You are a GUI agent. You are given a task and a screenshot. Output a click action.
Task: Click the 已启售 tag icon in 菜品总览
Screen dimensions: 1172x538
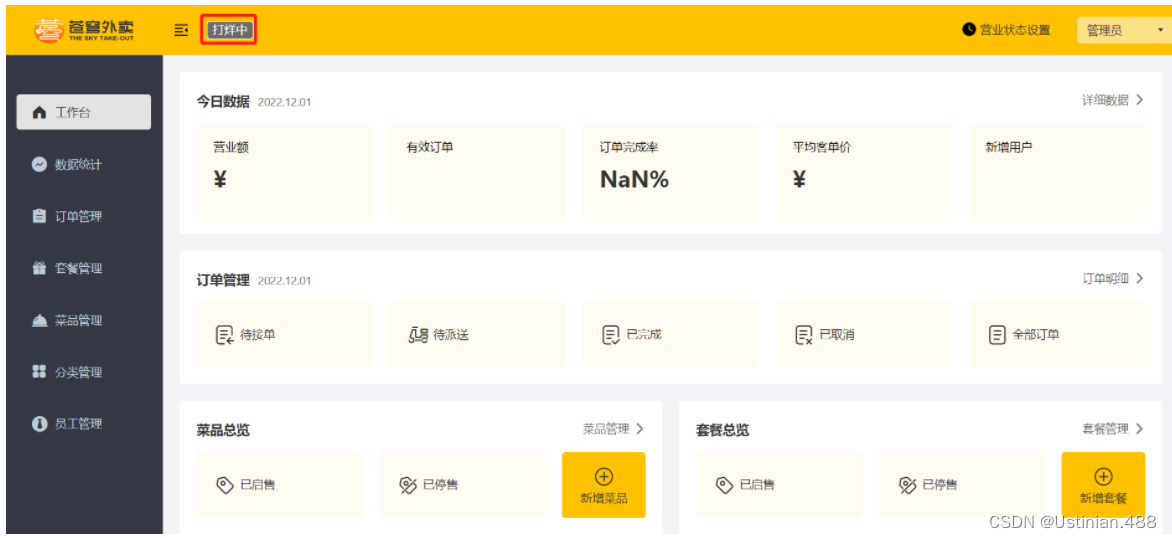click(x=224, y=485)
